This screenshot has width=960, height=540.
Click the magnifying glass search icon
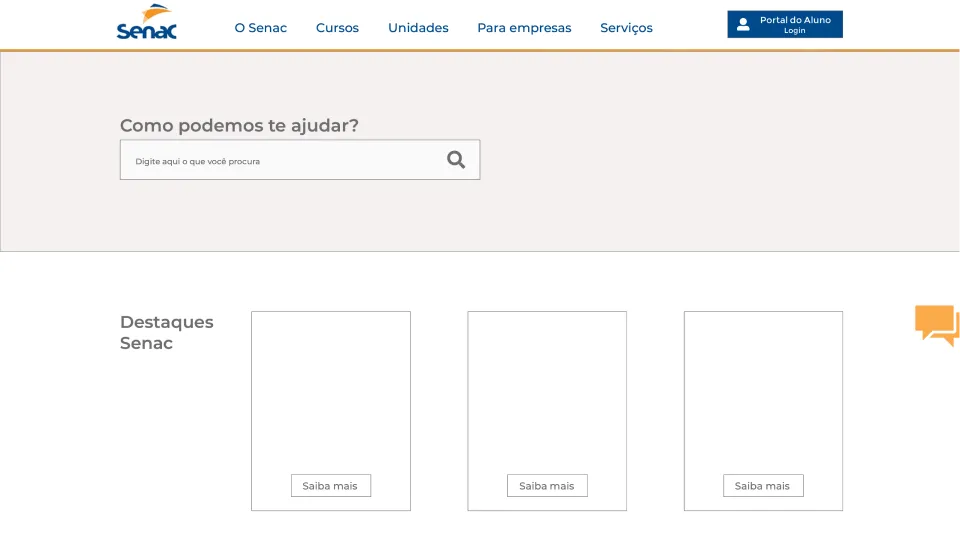pyautogui.click(x=456, y=160)
